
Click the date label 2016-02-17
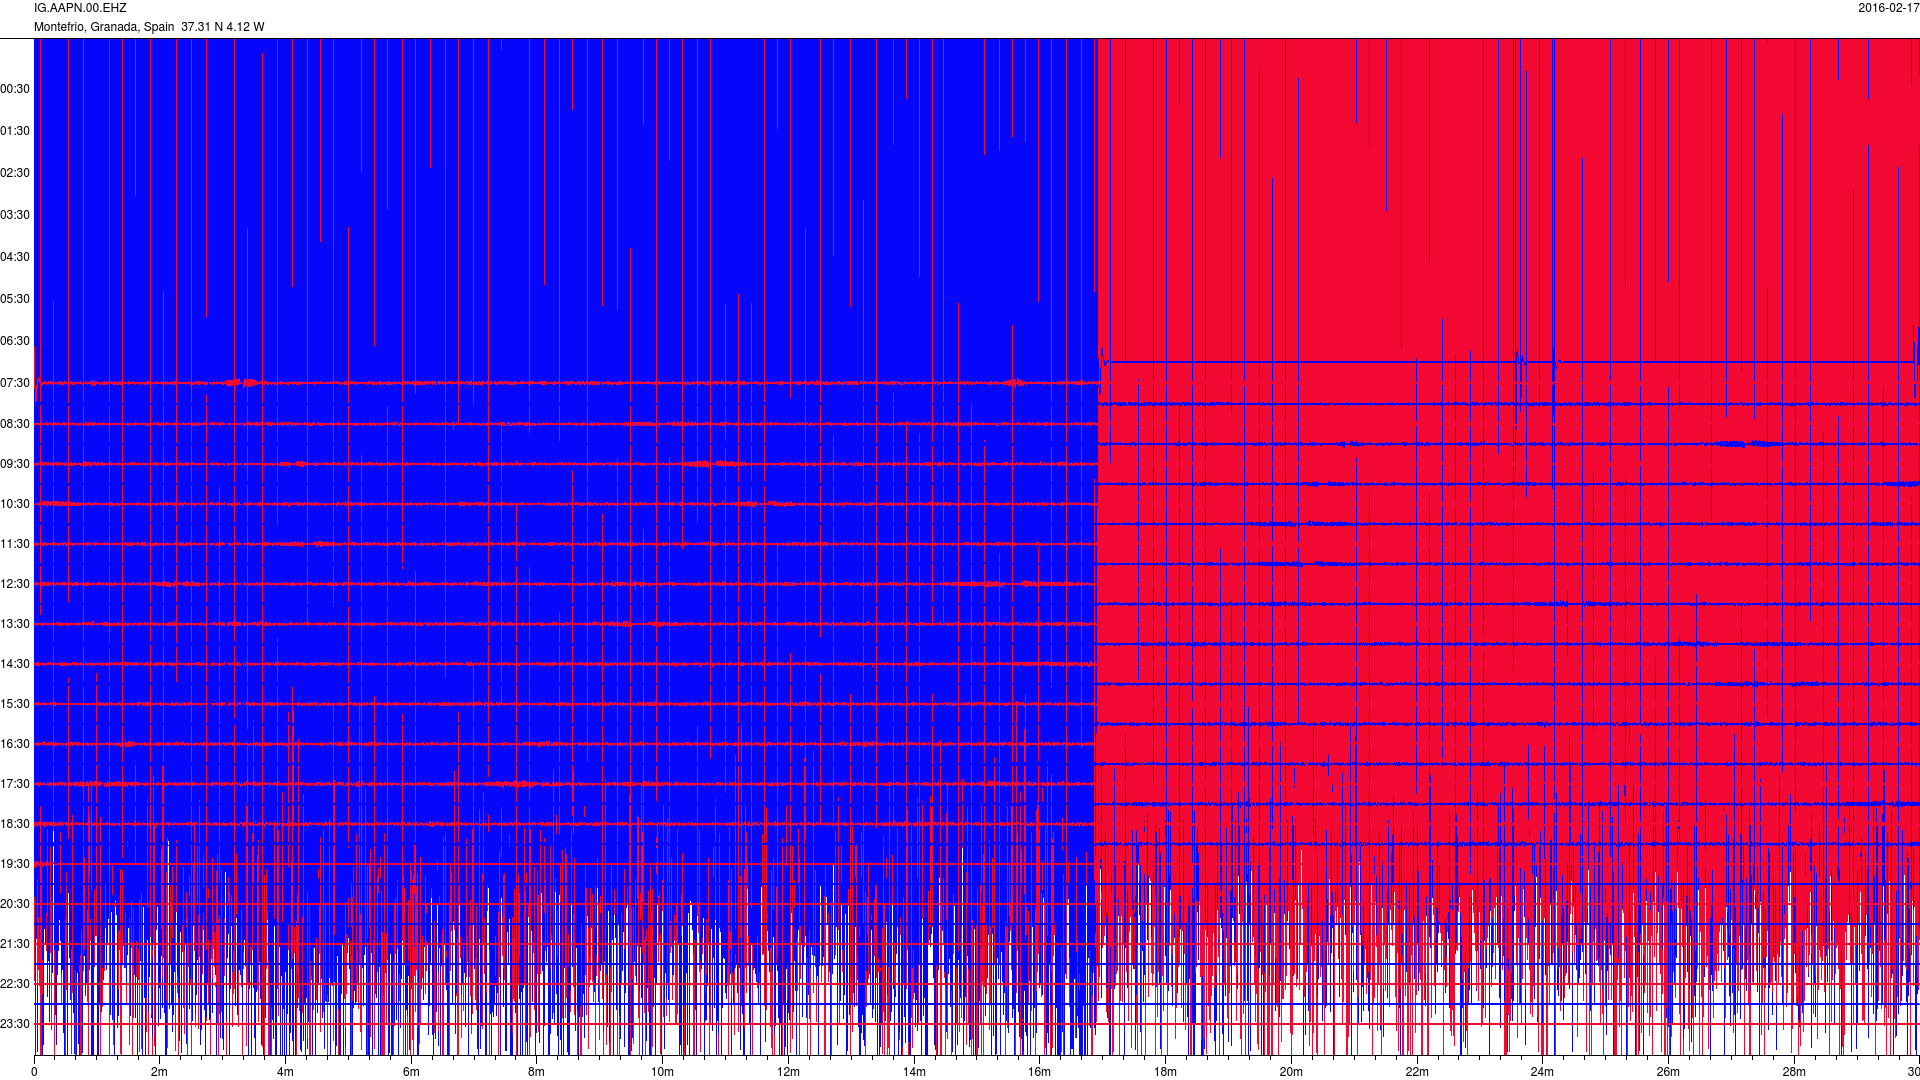tap(1888, 8)
